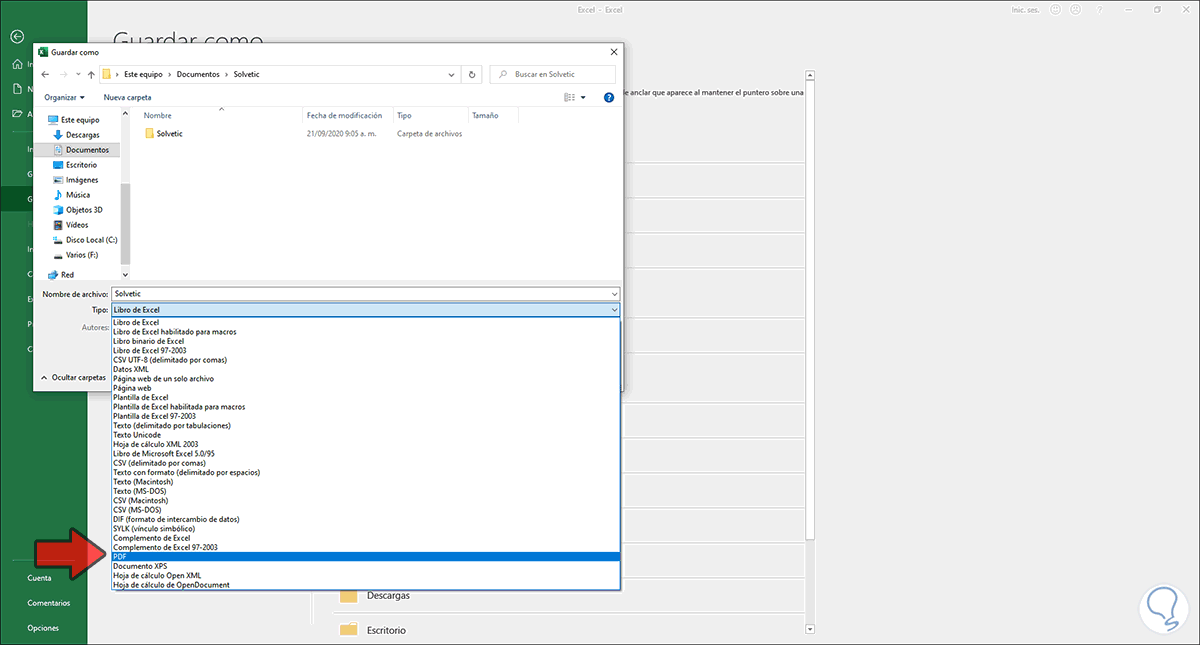Open Opciones in Excel backstage sidebar

[43, 628]
